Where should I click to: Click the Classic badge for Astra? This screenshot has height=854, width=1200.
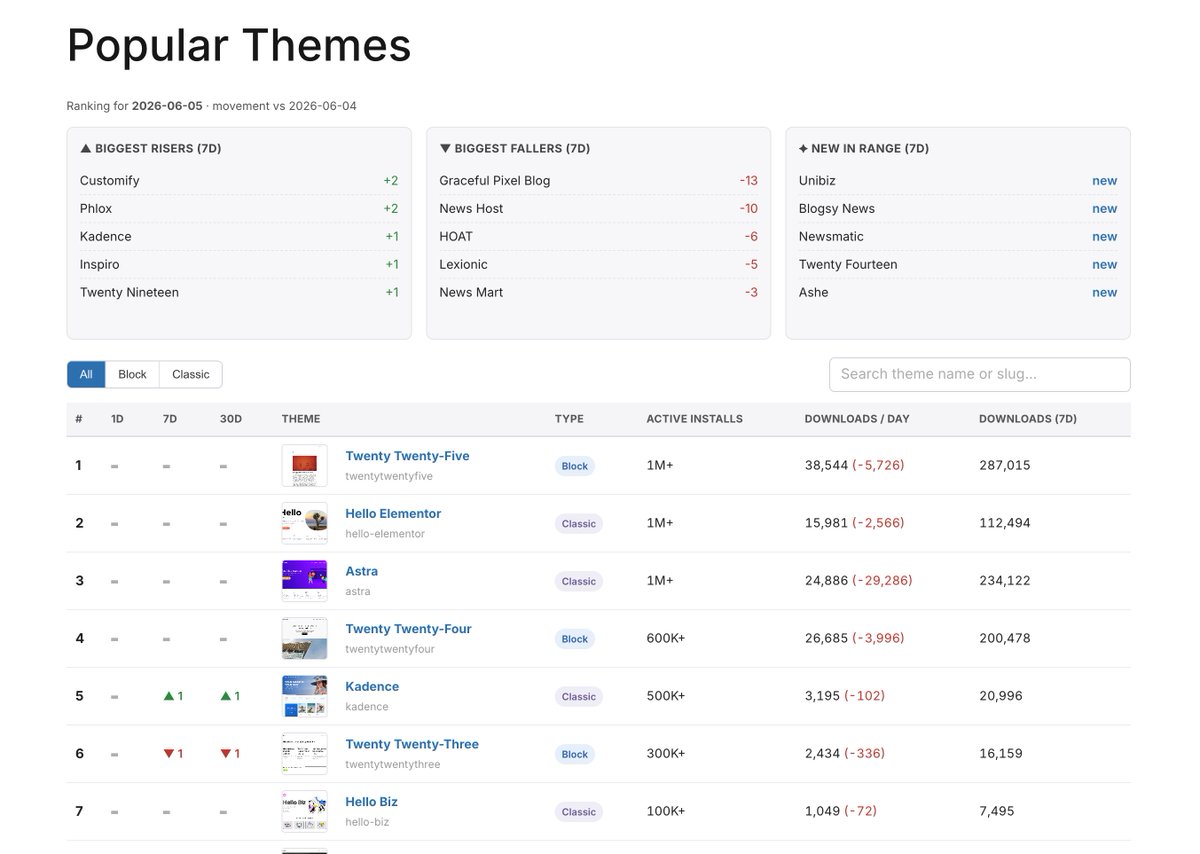coord(579,581)
